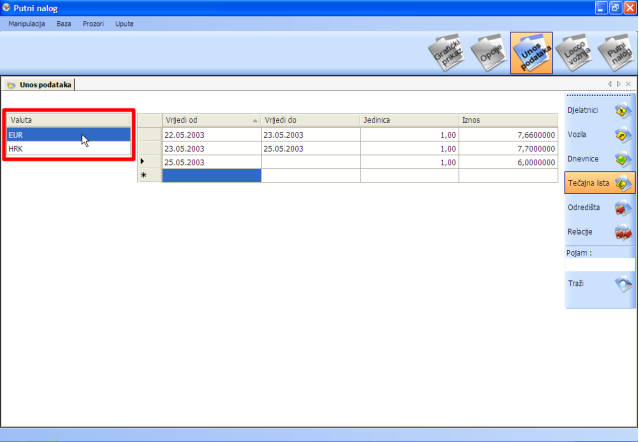Click the Iznos cell 7,6600000
639x442 pixels.
[x=508, y=135]
